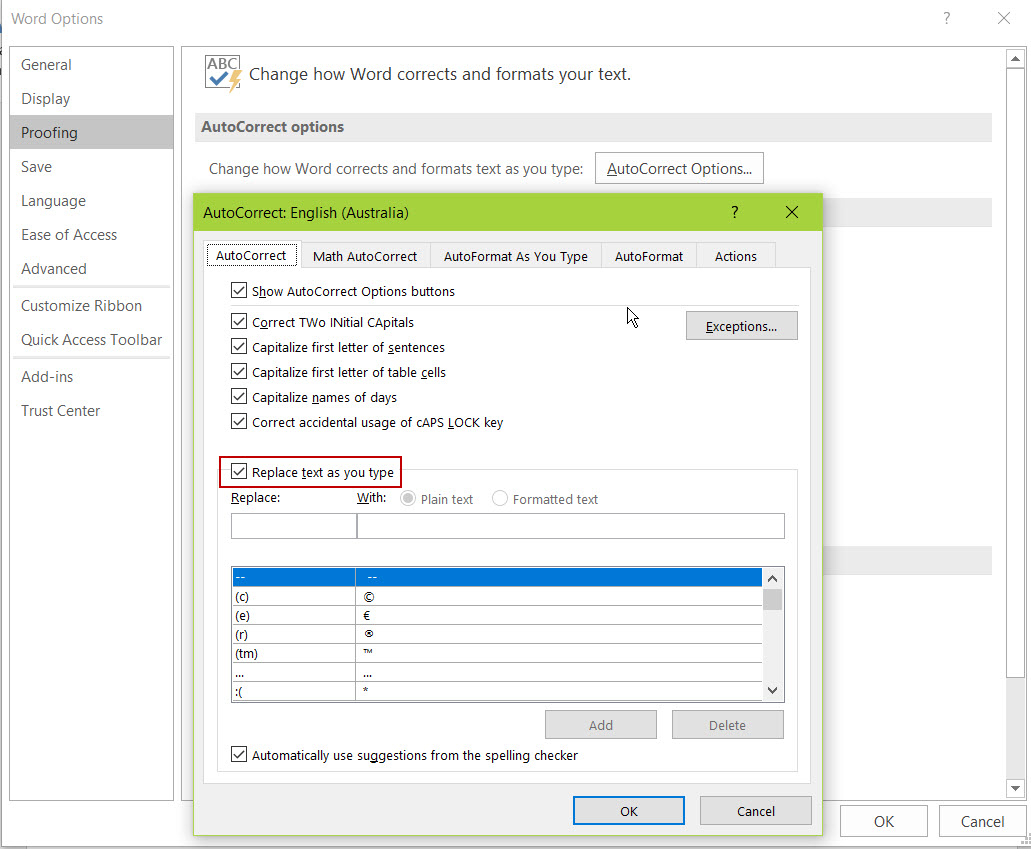The width and height of the screenshot is (1031, 849).
Task: Select the highlighted '--' replacement row
Action: tap(497, 577)
